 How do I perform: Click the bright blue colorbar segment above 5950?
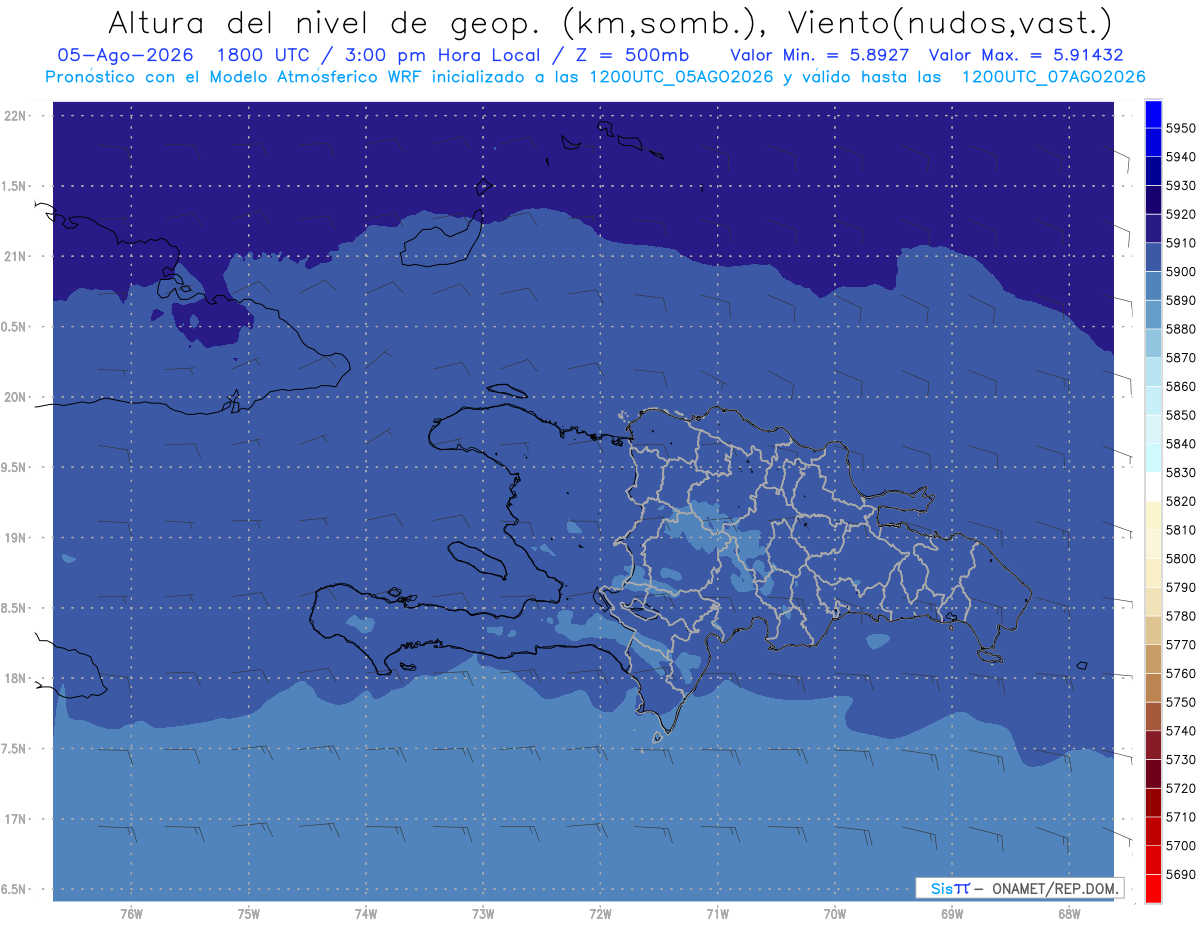coord(1153,114)
